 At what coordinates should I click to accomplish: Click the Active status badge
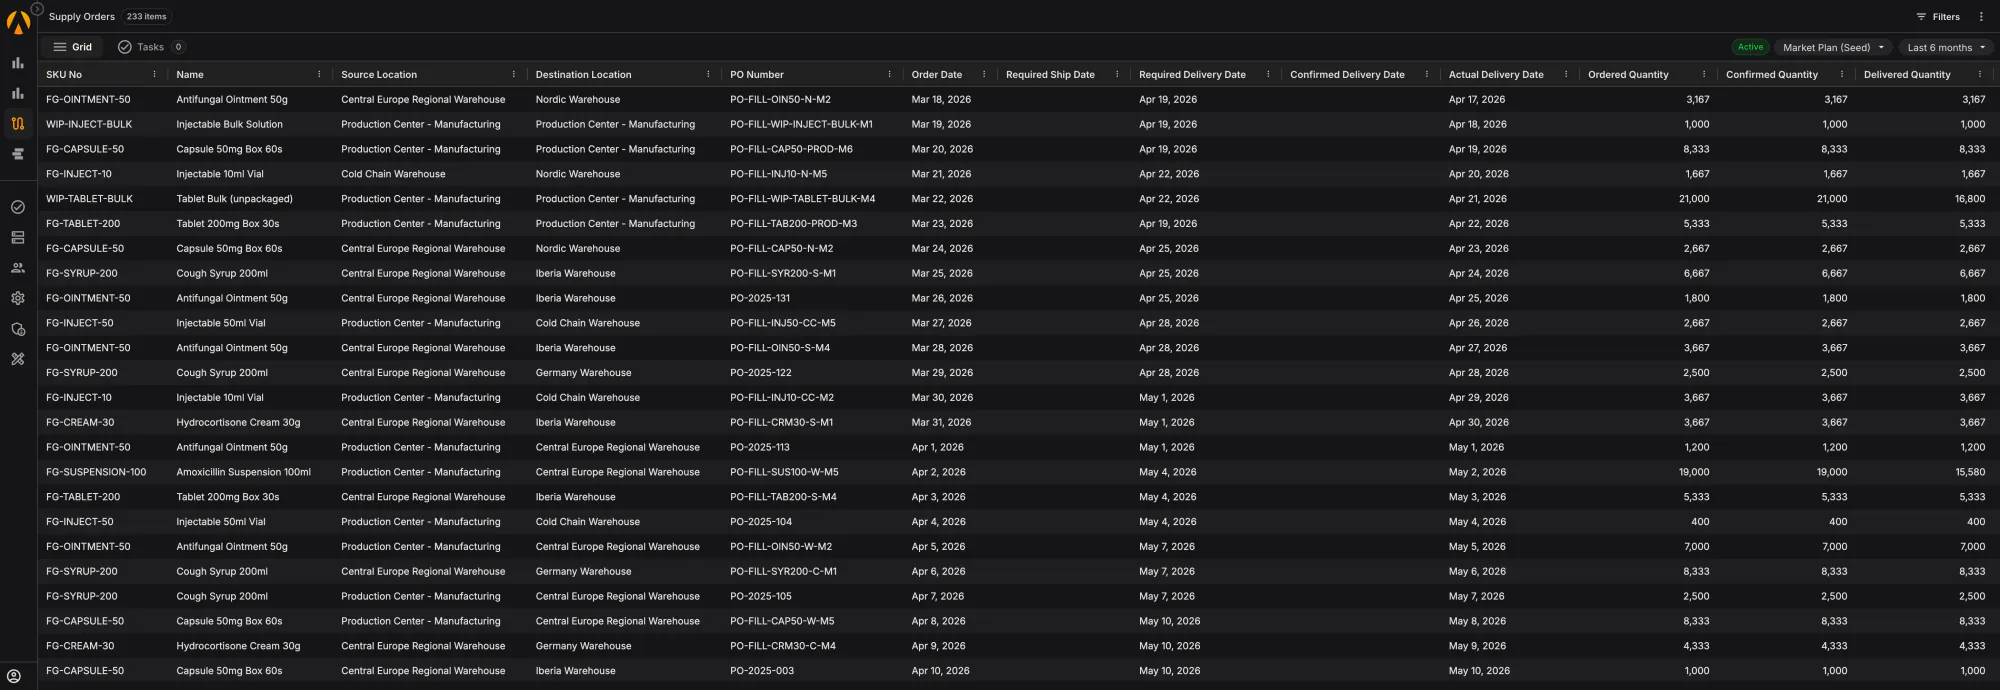pos(1750,47)
